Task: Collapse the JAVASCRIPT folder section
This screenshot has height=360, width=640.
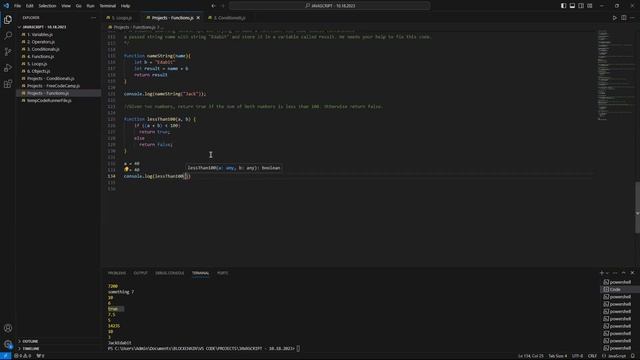Action: 58,27
